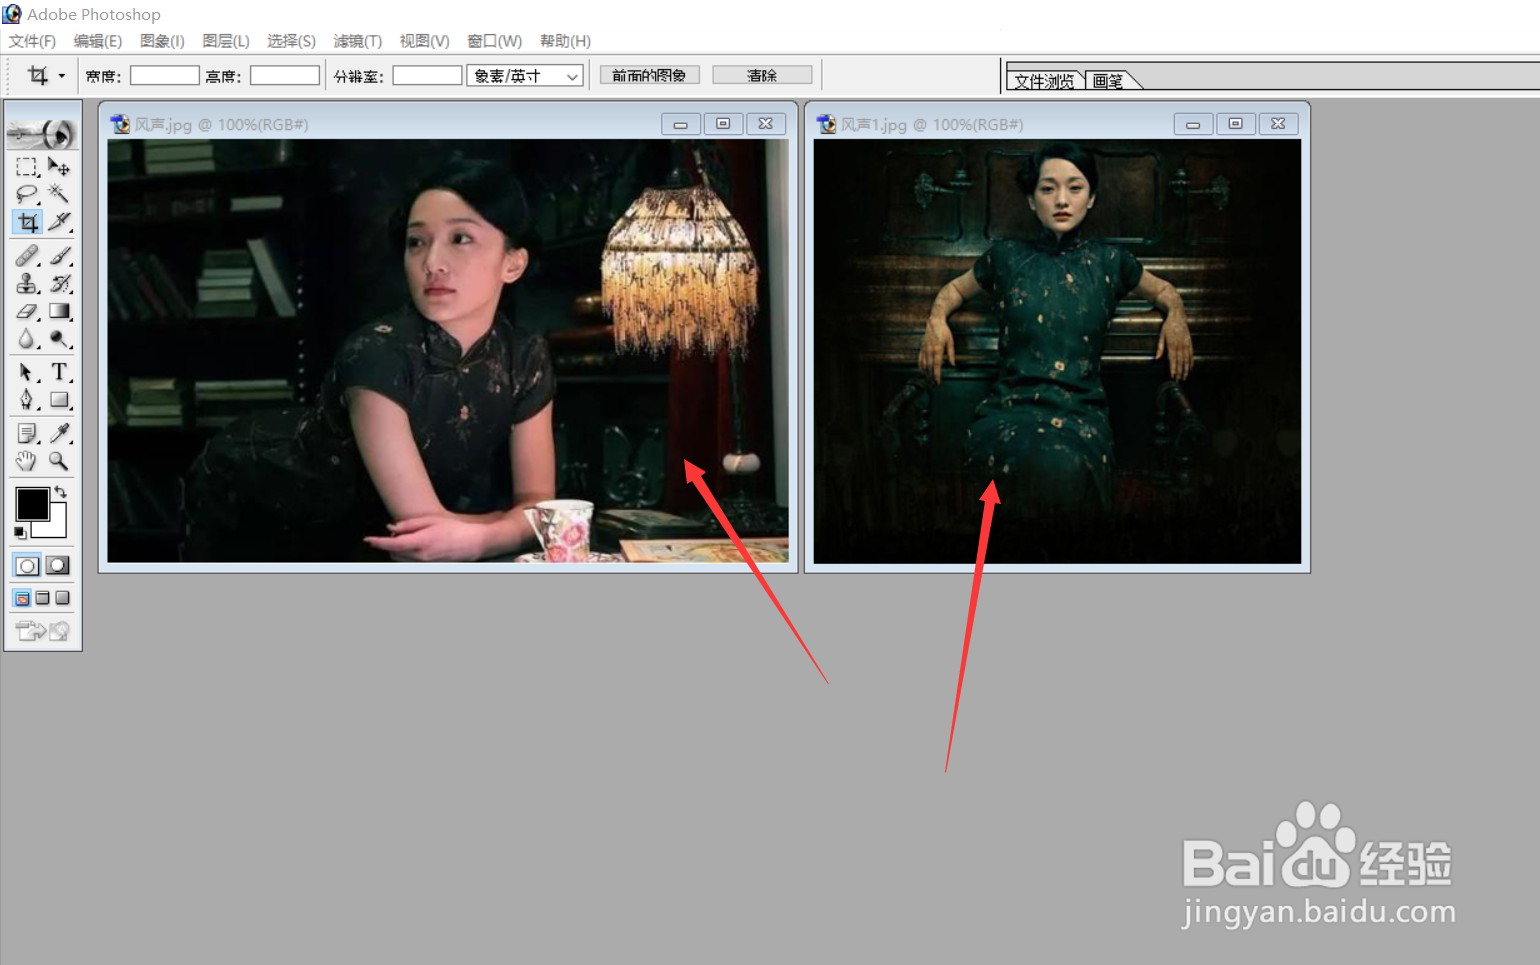
Task: Switch to the 画笔 tab
Action: click(x=1108, y=81)
